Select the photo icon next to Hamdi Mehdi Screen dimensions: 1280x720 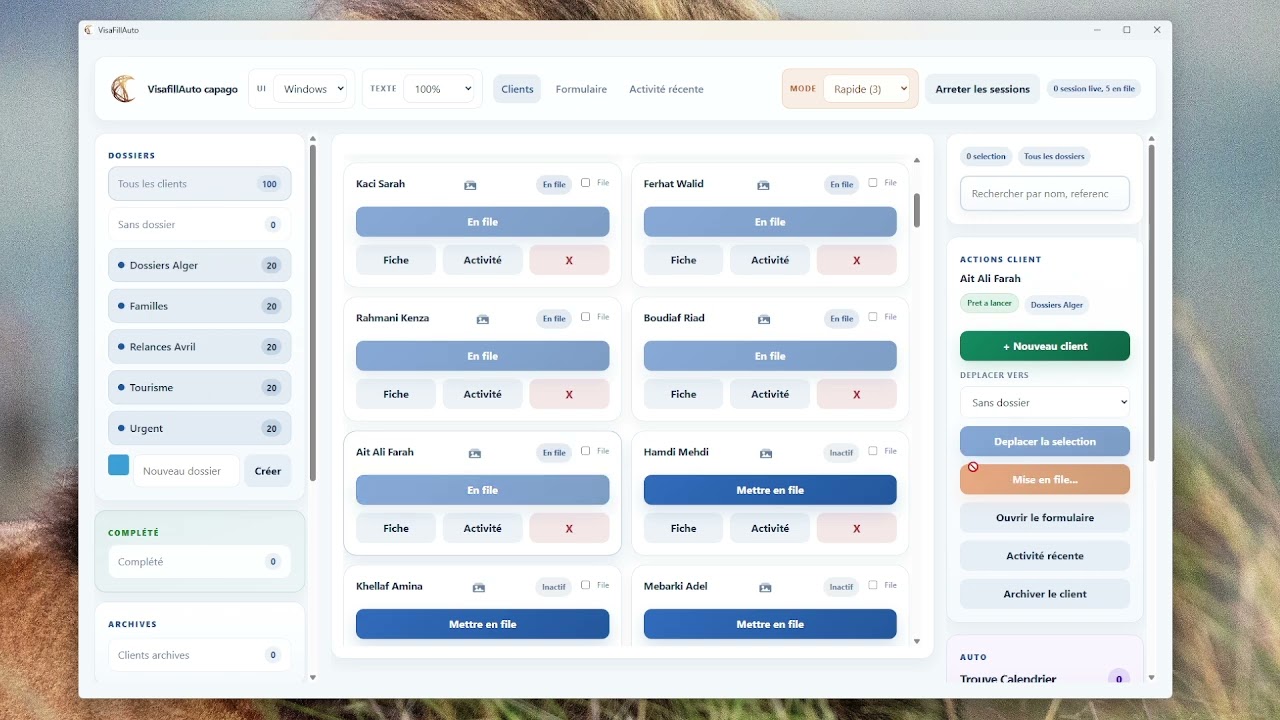tap(766, 453)
